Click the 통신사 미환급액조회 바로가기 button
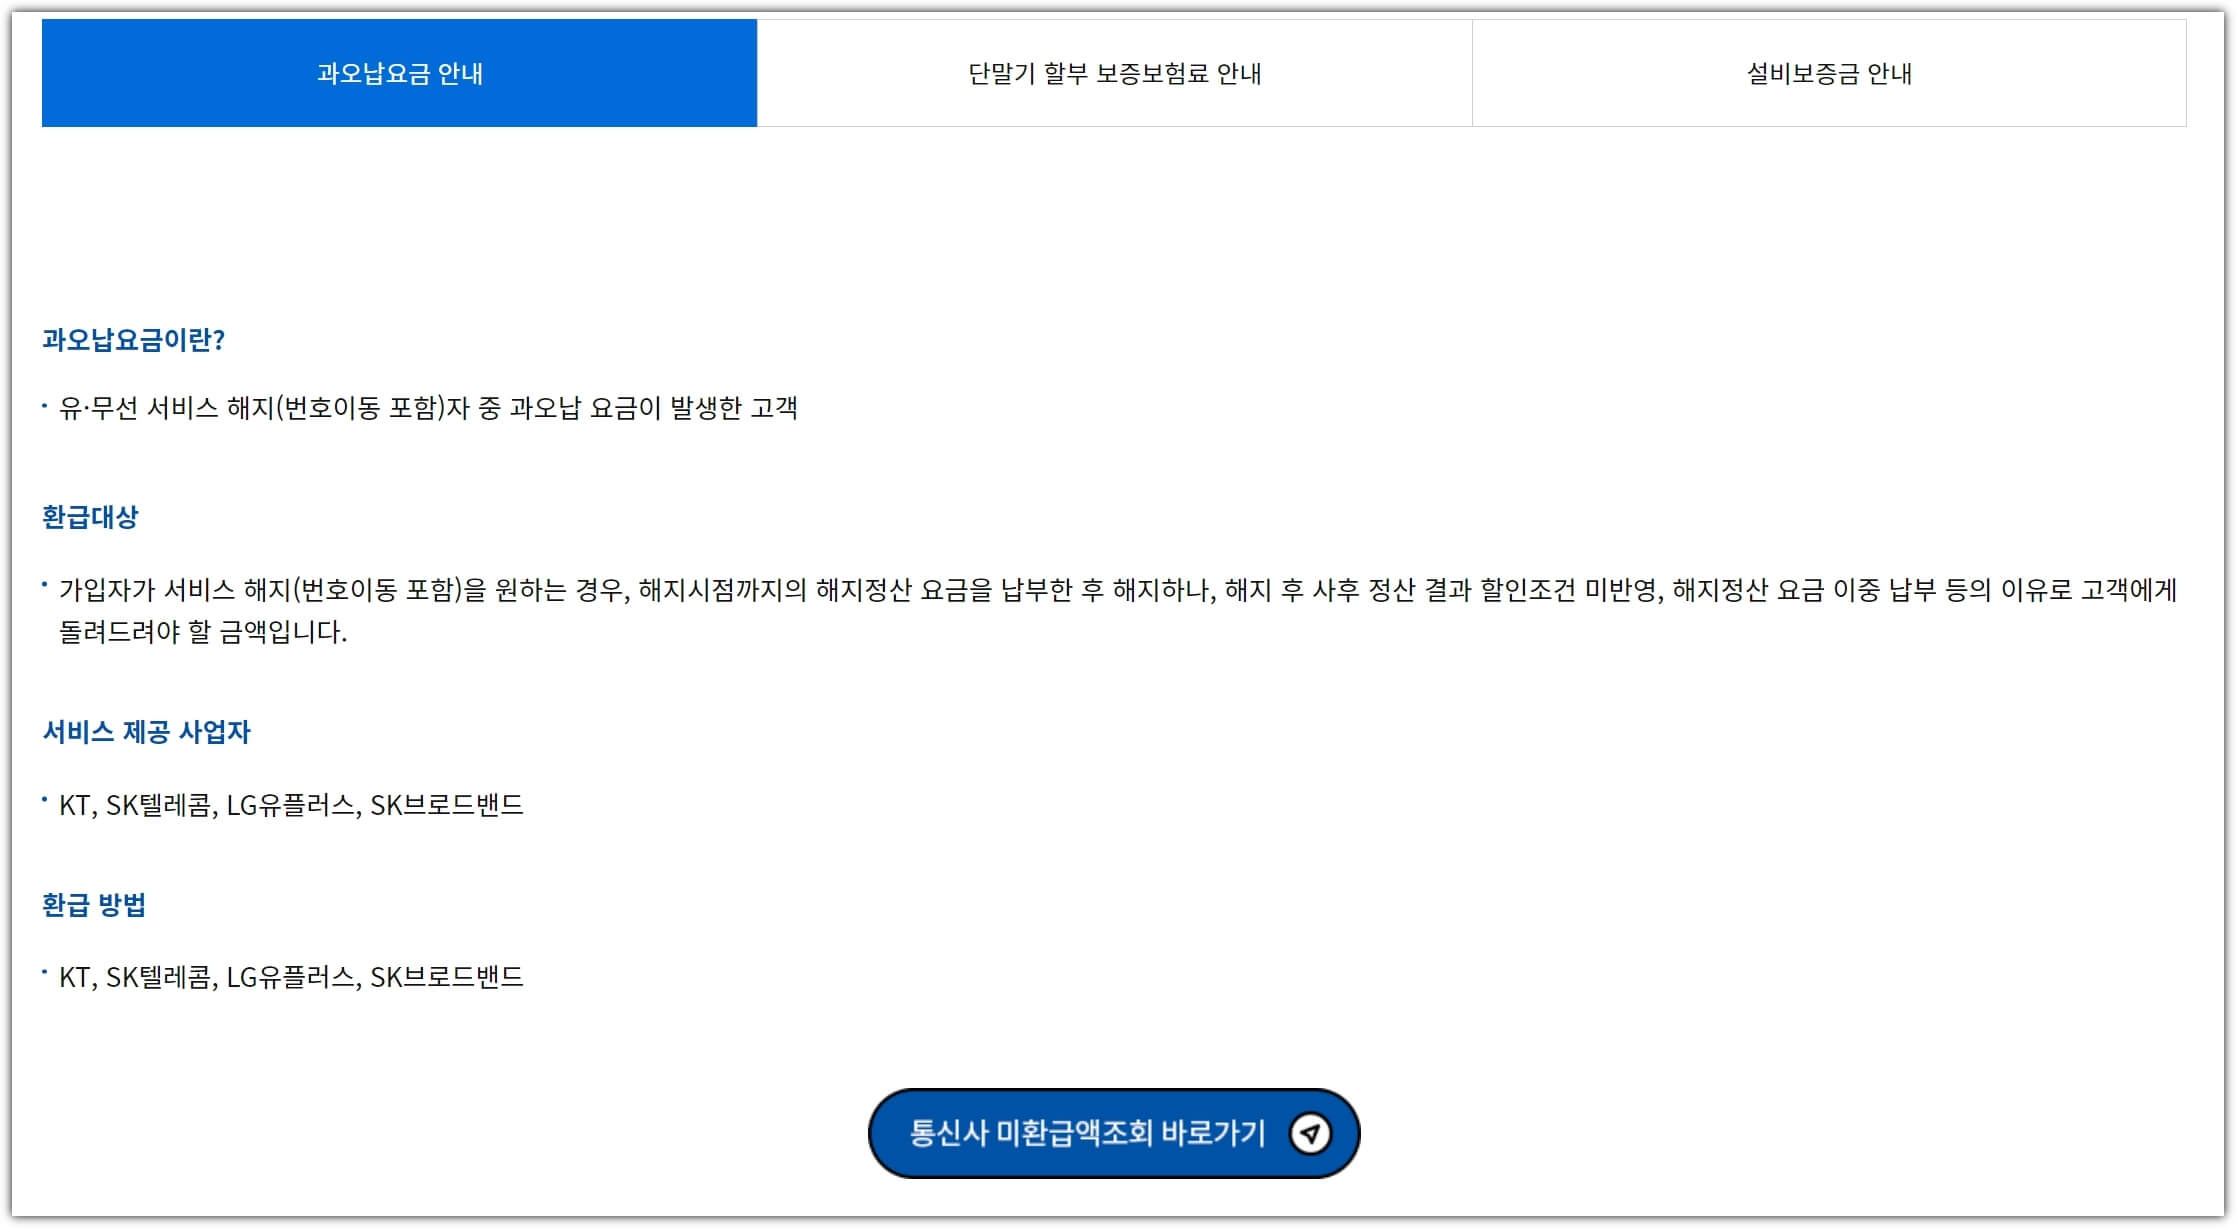This screenshot has height=1229, width=2237. (1117, 1132)
